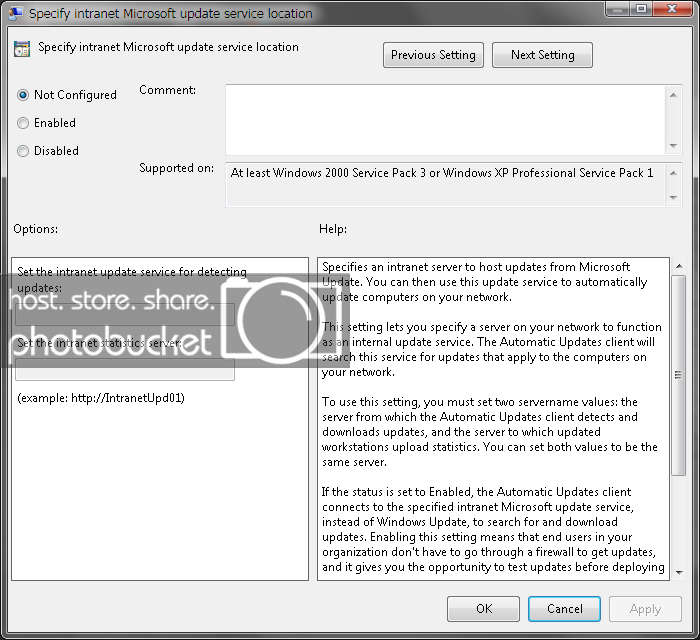Minimize the dialog window

pos(618,8)
